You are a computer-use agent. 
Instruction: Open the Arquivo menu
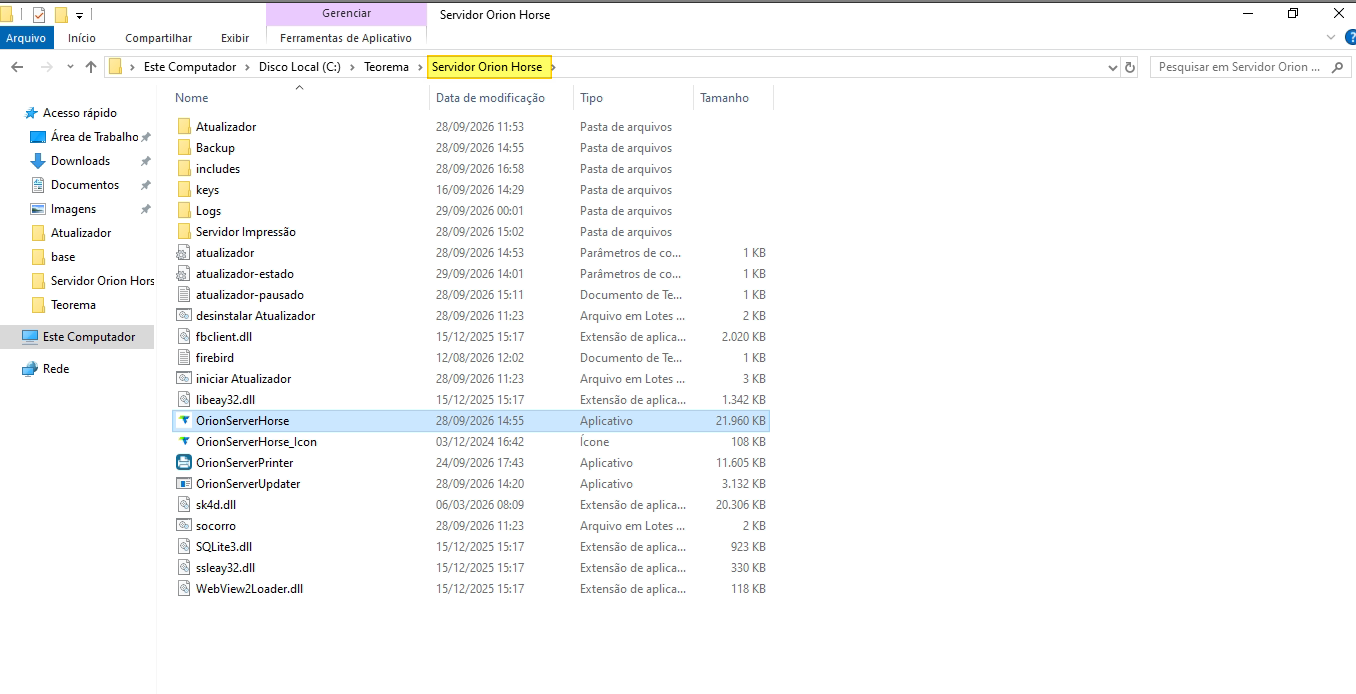click(27, 38)
